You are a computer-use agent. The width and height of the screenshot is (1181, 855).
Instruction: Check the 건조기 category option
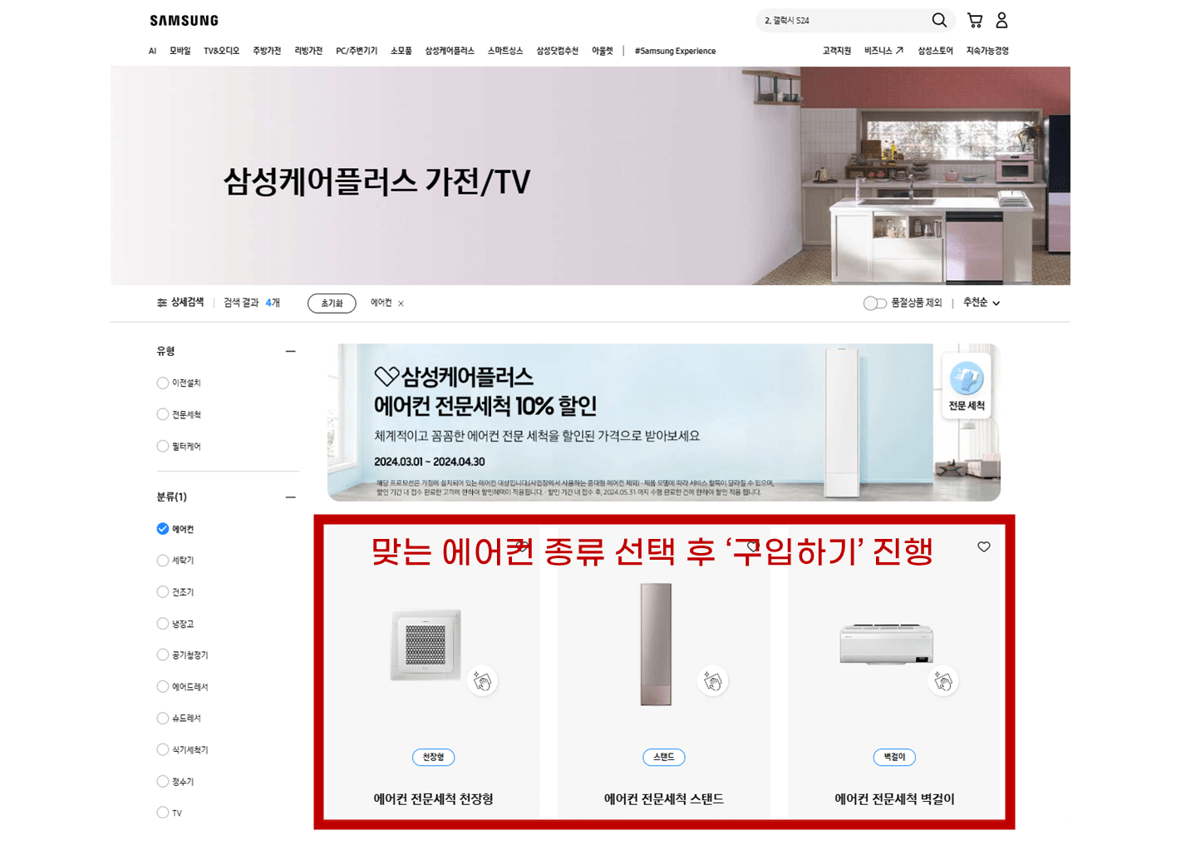163,592
